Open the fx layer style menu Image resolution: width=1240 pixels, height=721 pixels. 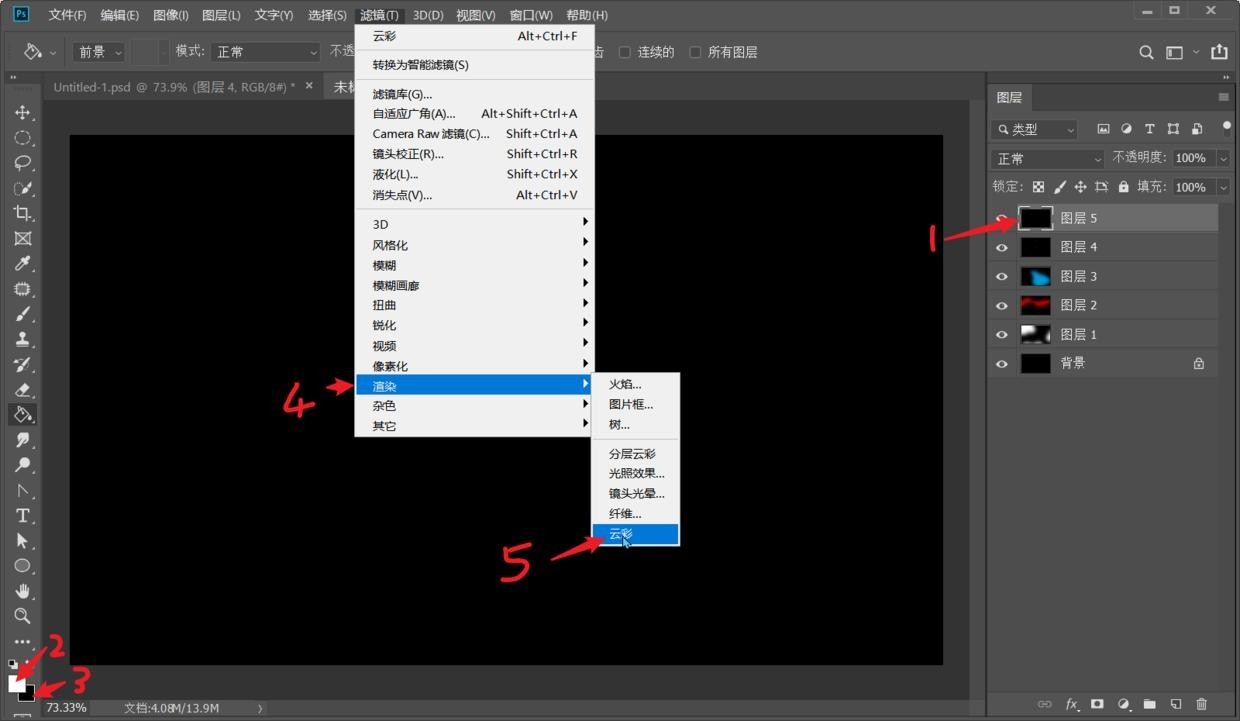click(x=1071, y=704)
